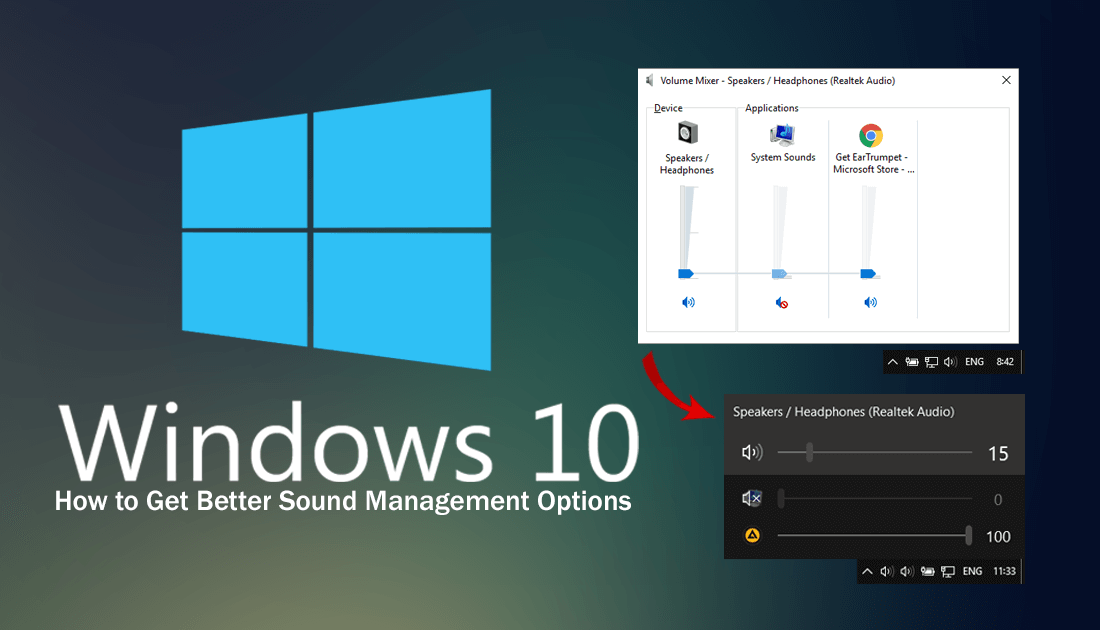Viewport: 1100px width, 630px height.
Task: Click the master volume value 15
Action: pos(998,454)
